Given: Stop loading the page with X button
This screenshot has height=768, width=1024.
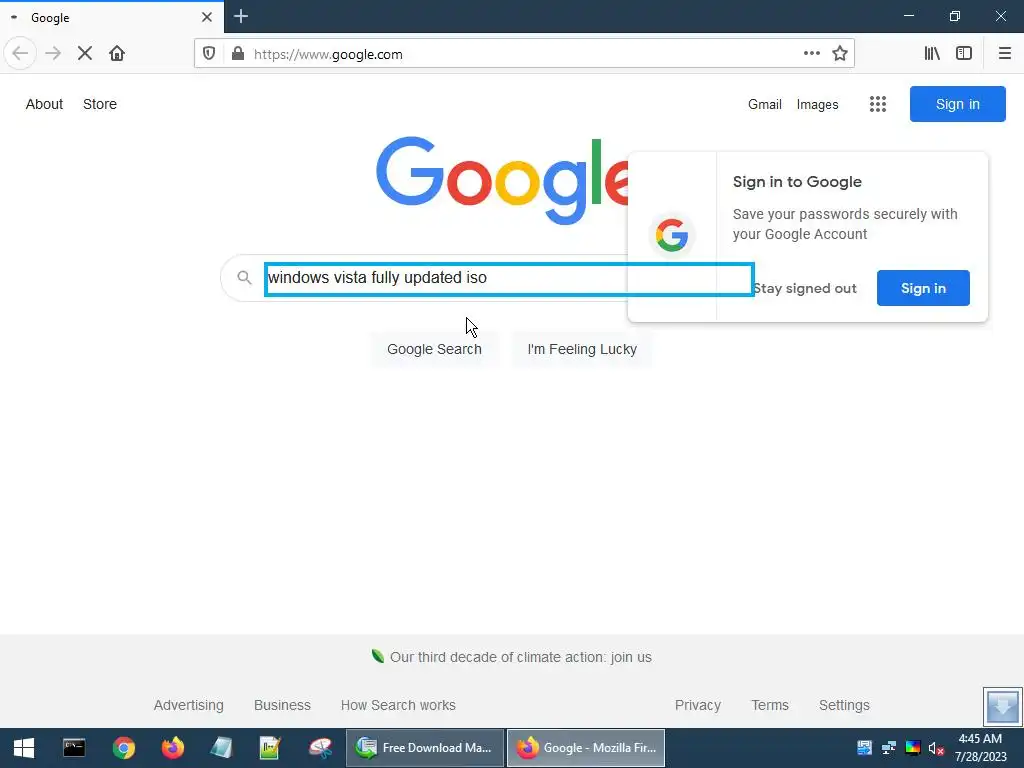Looking at the screenshot, I should 84,53.
